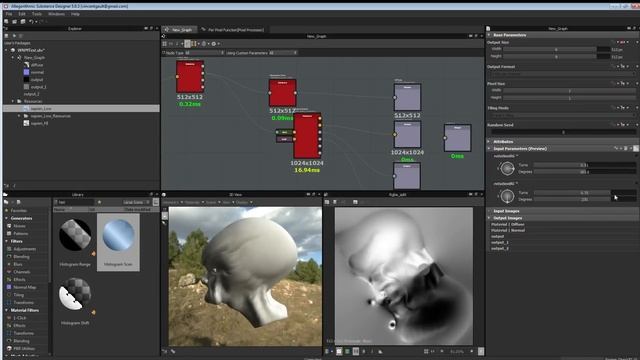Expand the Input Images section
Image resolution: width=640 pixels, height=360 pixels.
click(x=489, y=211)
